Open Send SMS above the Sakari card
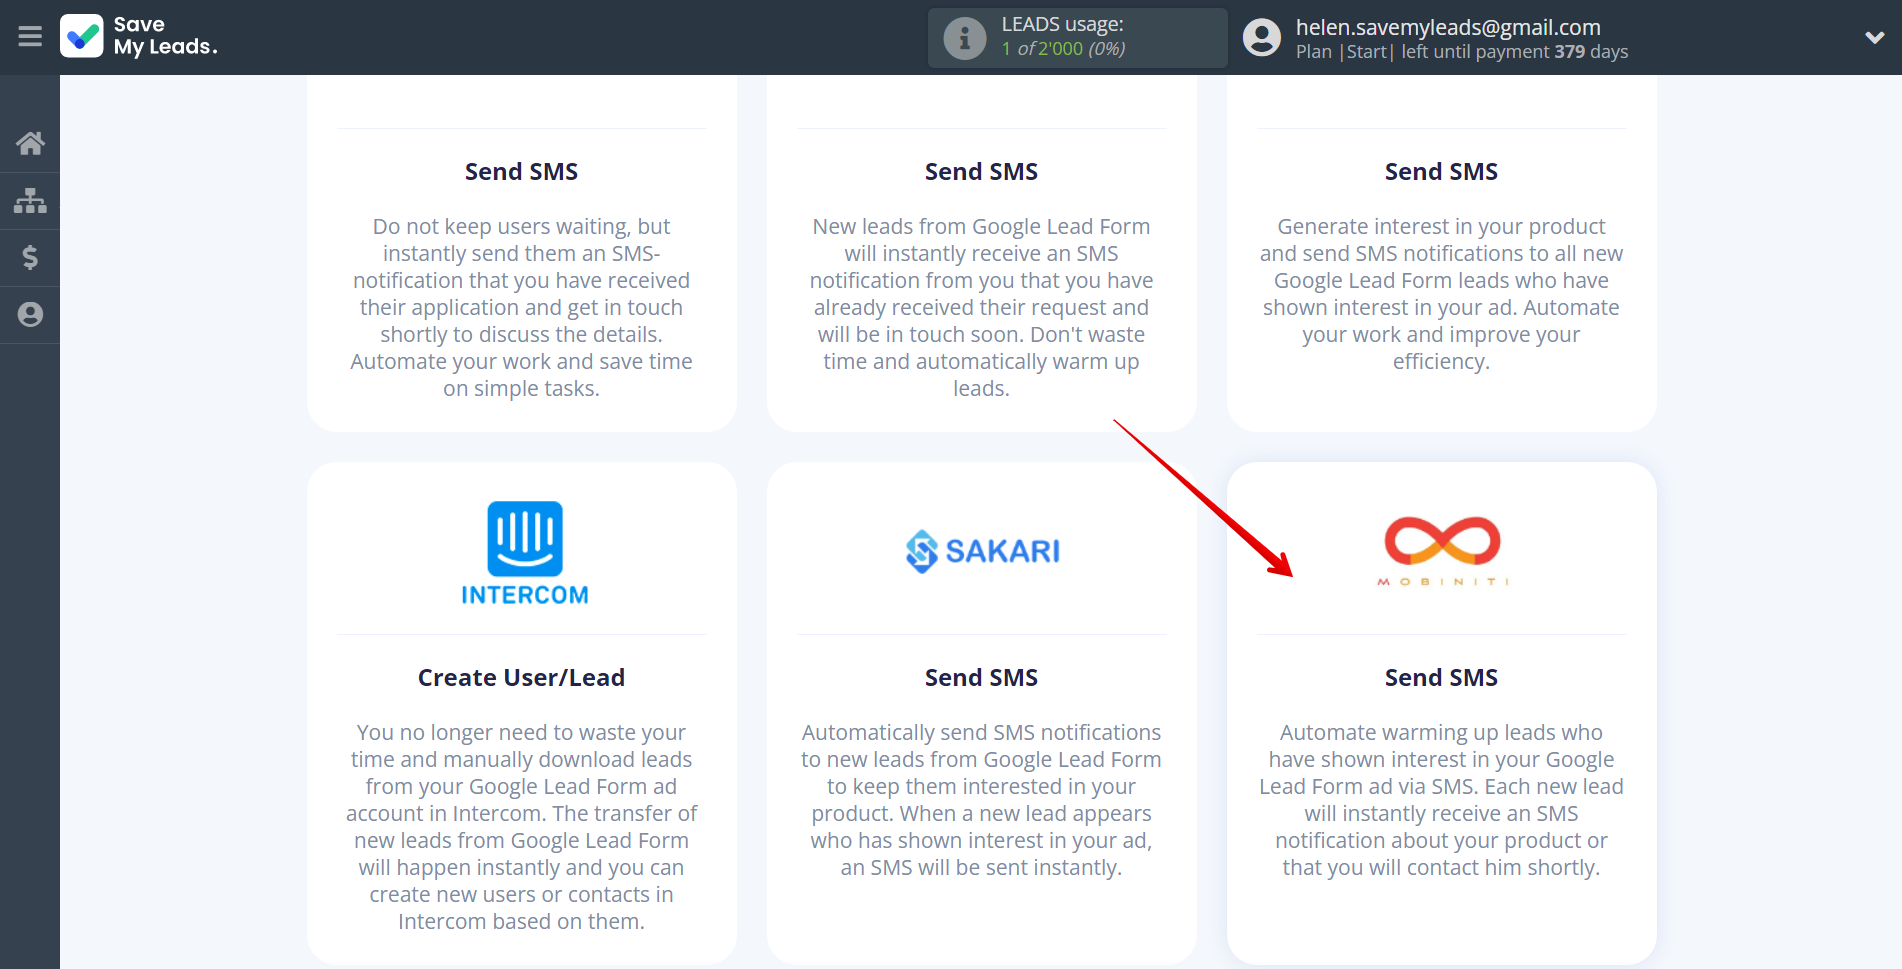This screenshot has height=969, width=1902. pyautogui.click(x=981, y=172)
